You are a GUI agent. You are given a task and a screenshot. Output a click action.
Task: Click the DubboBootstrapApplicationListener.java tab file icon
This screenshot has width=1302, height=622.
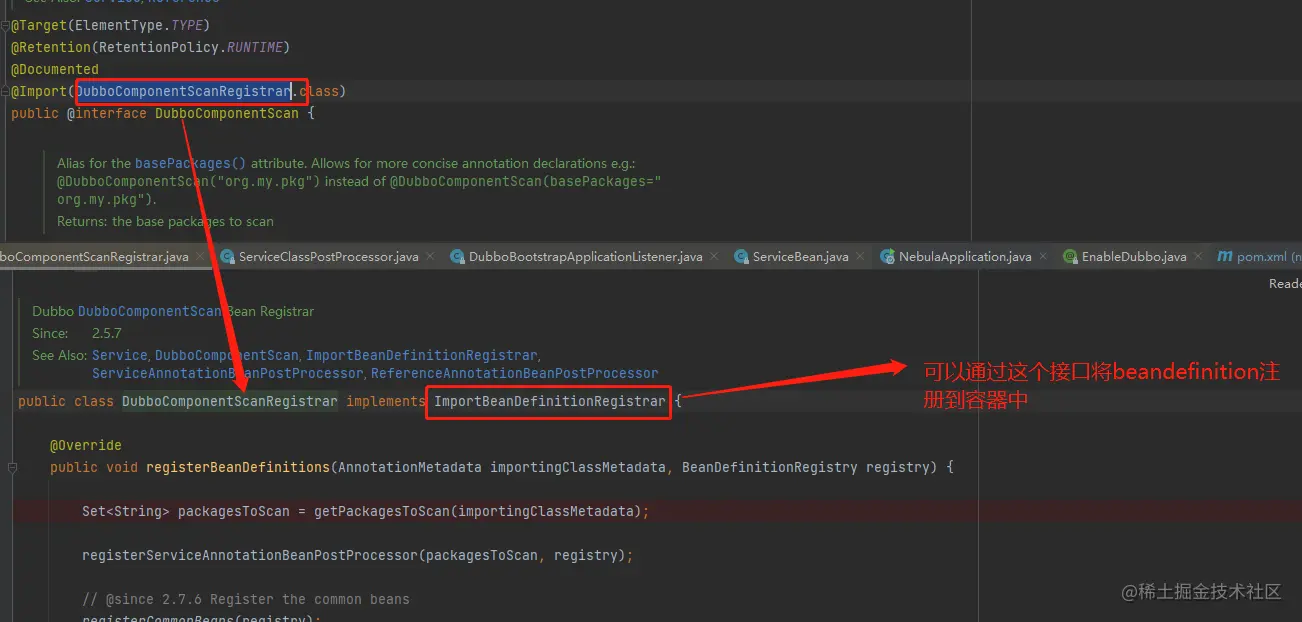pyautogui.click(x=457, y=257)
